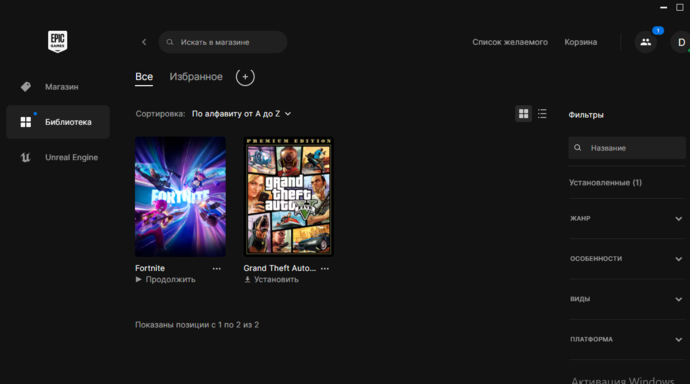Viewport: 690px width, 384px height.
Task: Expand the ЖАНР filter section
Action: click(x=626, y=219)
